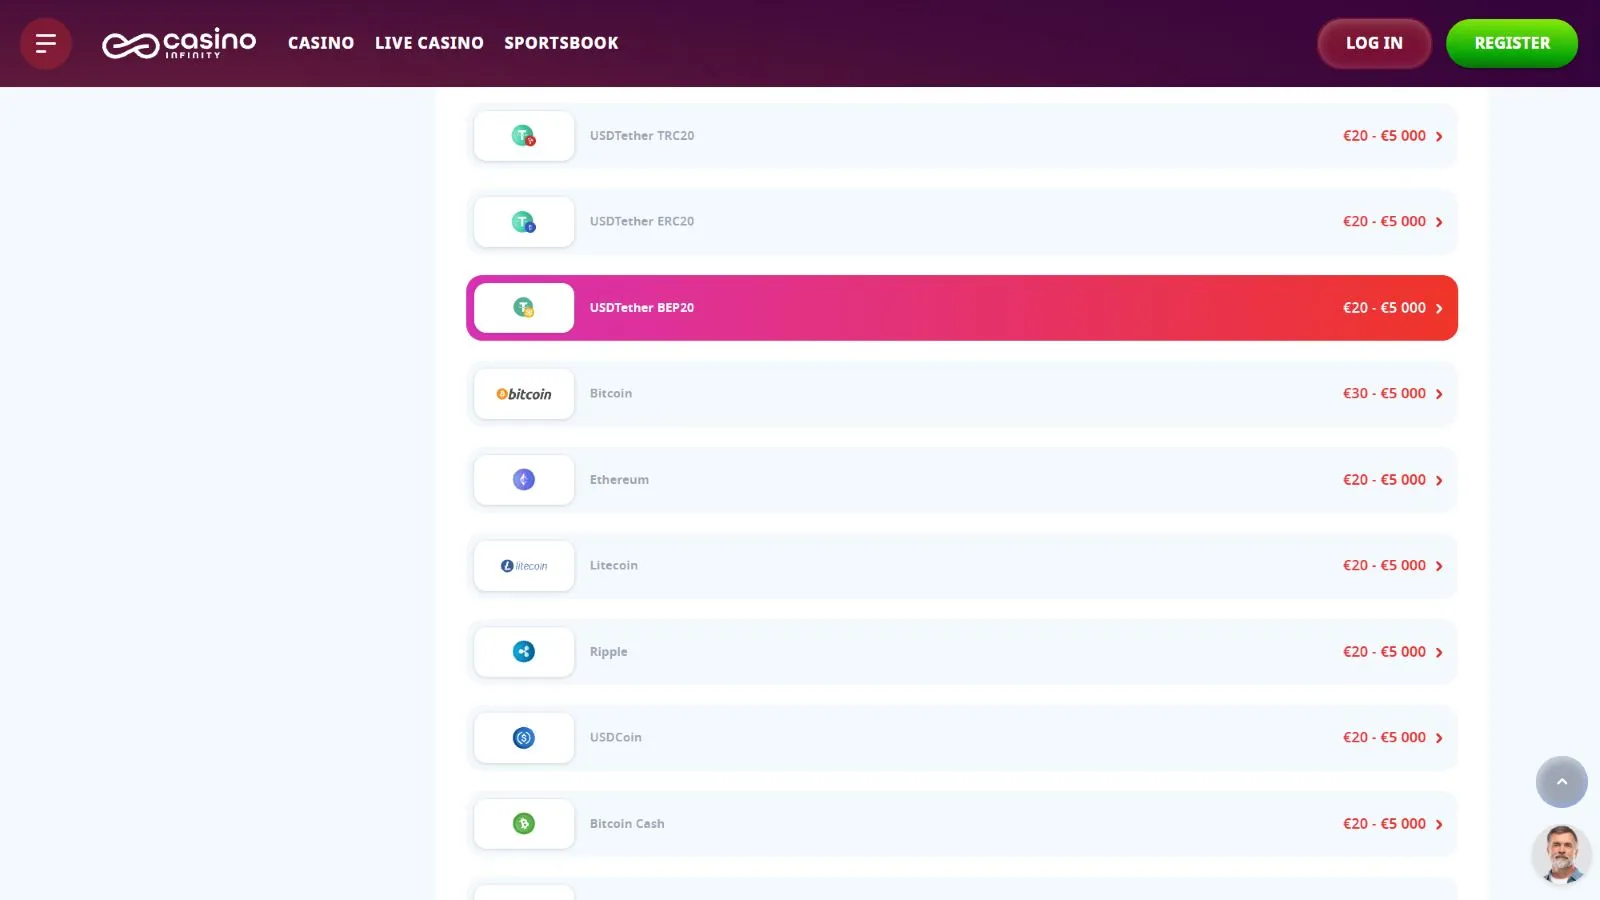Open the hamburger menu icon
Image resolution: width=1600 pixels, height=900 pixels.
coord(46,43)
